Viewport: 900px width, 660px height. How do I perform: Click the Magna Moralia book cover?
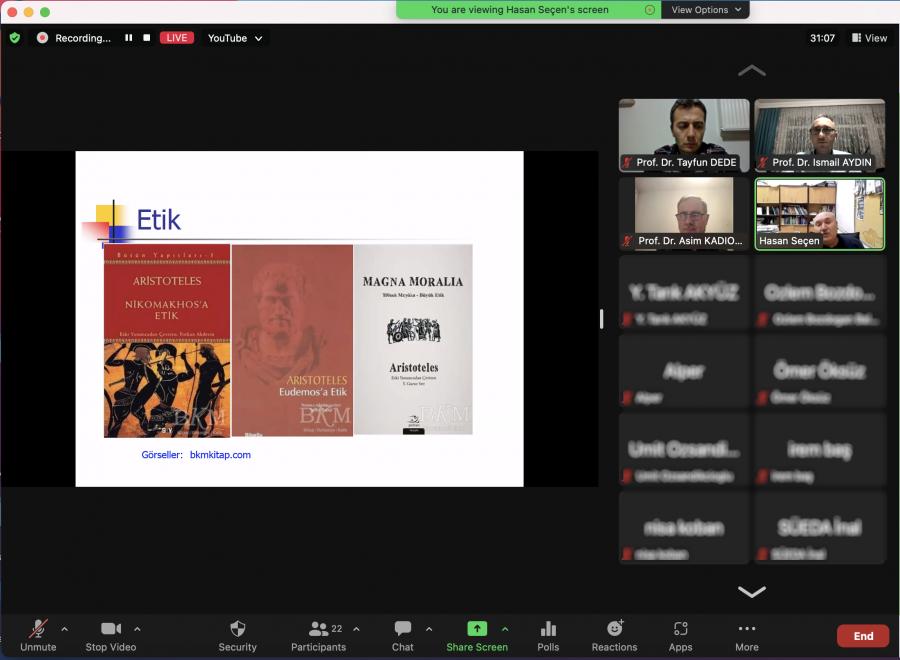pyautogui.click(x=413, y=339)
